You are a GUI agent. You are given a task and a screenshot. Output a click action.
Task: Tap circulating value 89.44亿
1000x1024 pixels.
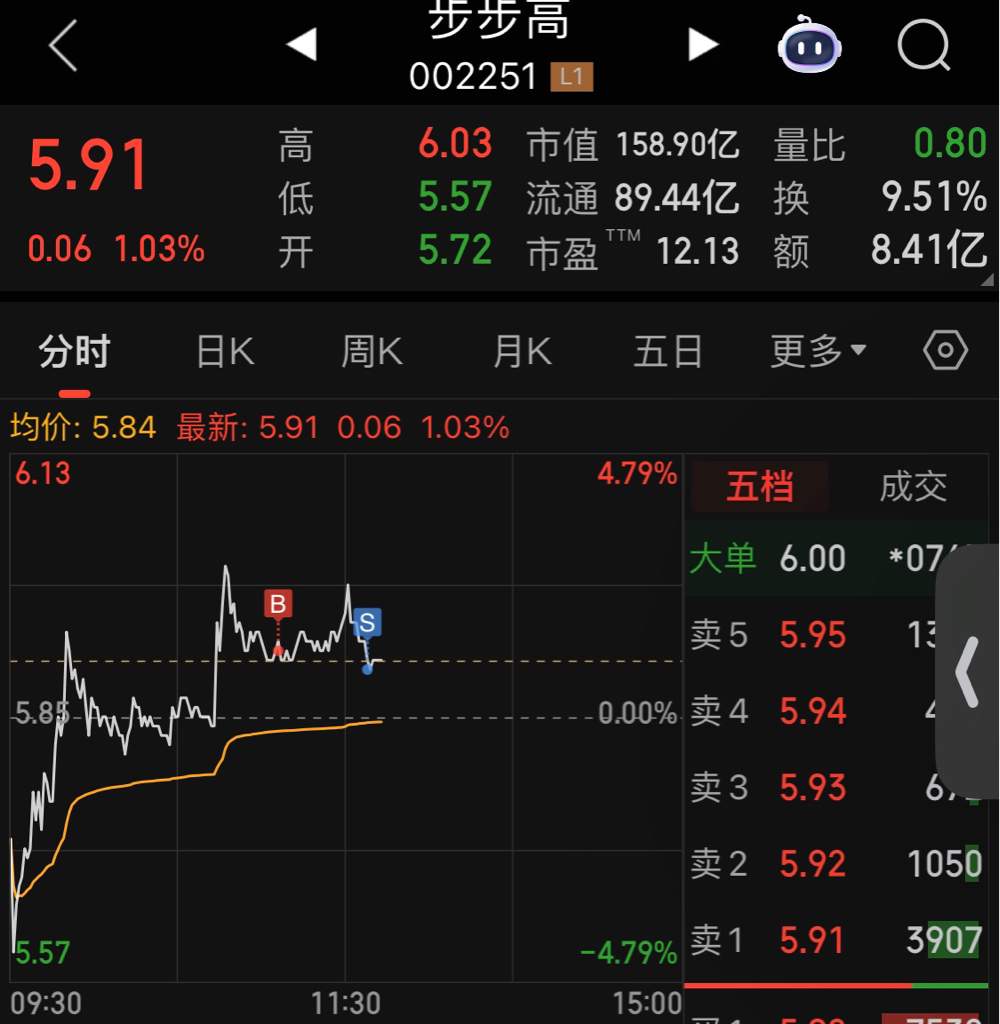[x=677, y=198]
